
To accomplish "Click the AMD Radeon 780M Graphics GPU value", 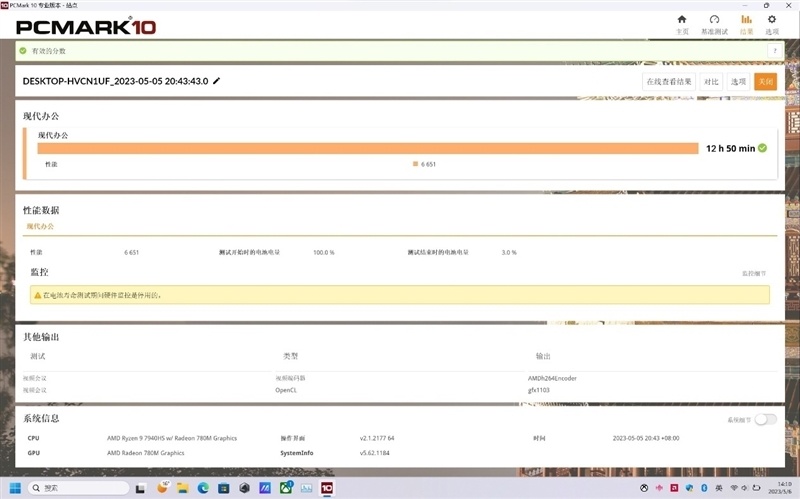I will pyautogui.click(x=145, y=453).
